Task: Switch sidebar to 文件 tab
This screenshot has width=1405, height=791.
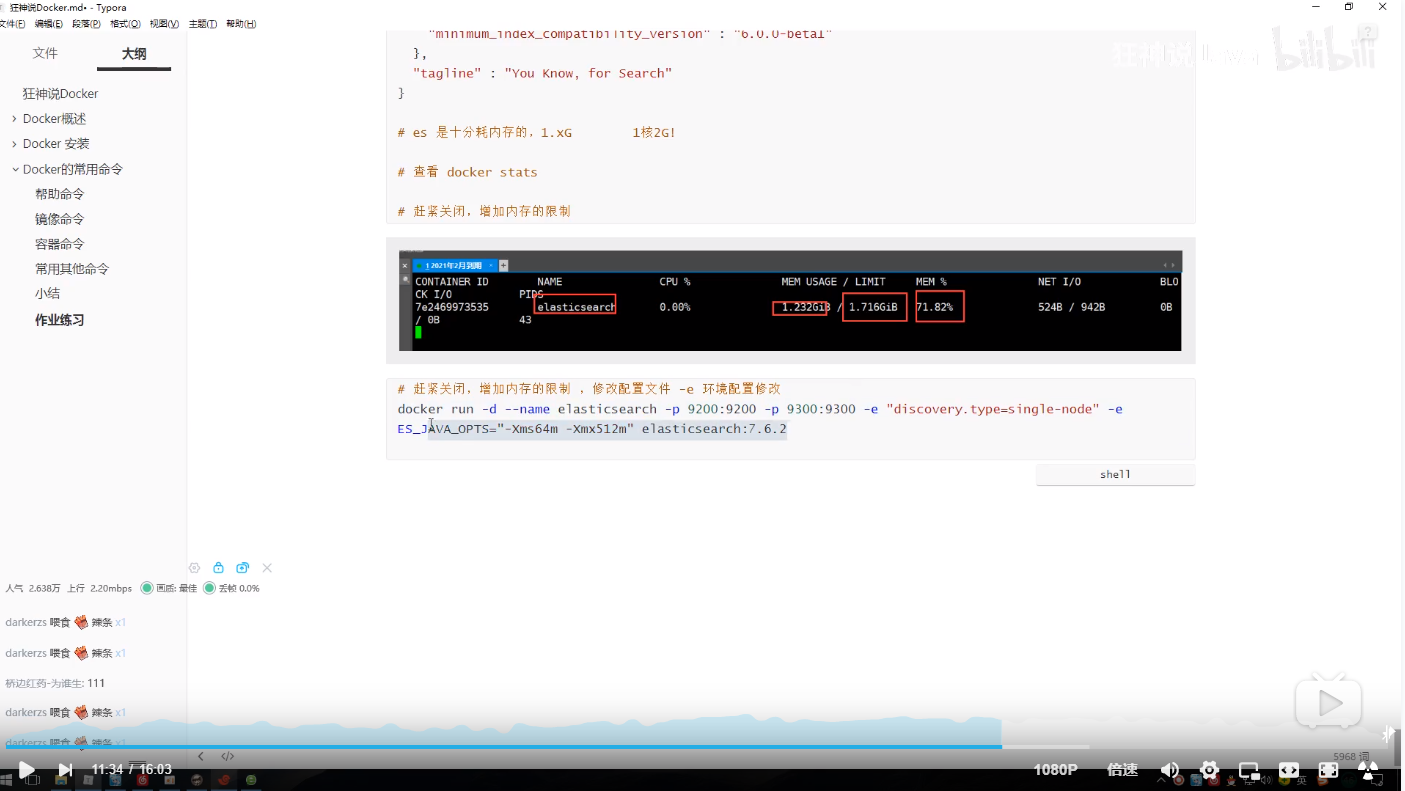Action: pos(45,53)
